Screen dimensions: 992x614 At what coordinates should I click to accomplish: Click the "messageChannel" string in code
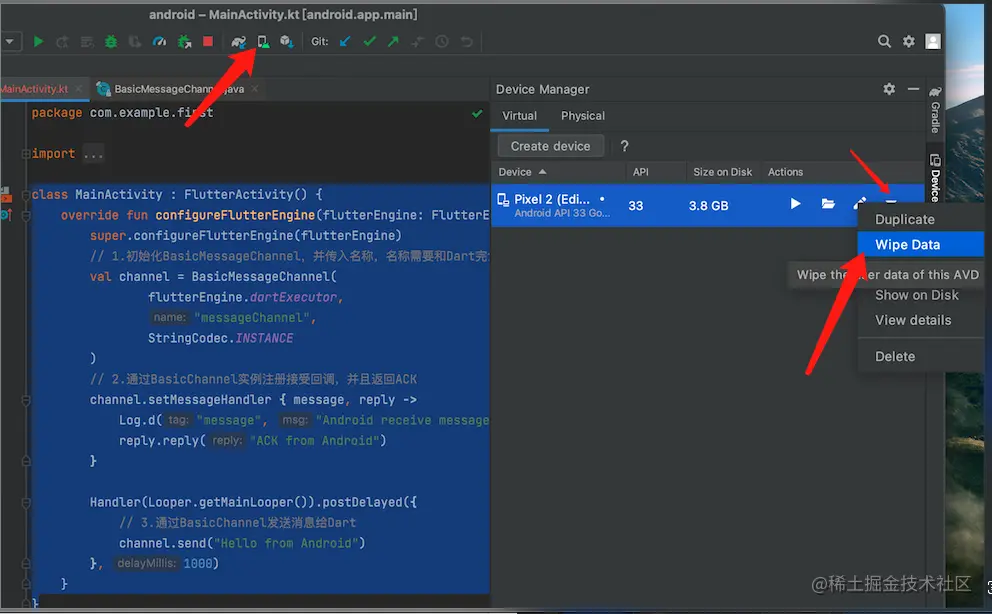tap(252, 317)
